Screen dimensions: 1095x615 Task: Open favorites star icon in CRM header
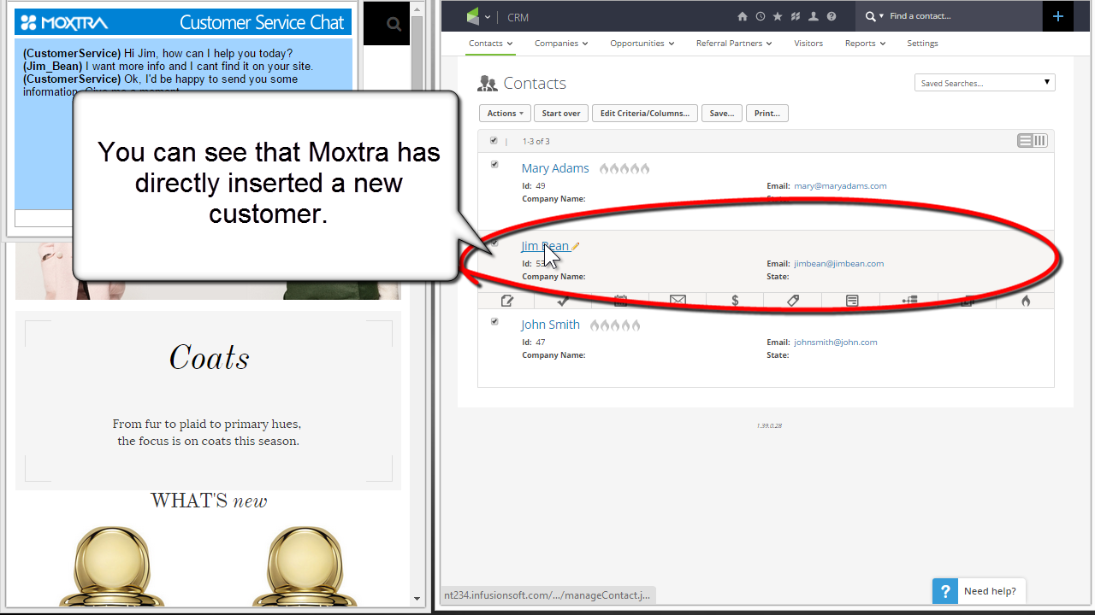[777, 16]
